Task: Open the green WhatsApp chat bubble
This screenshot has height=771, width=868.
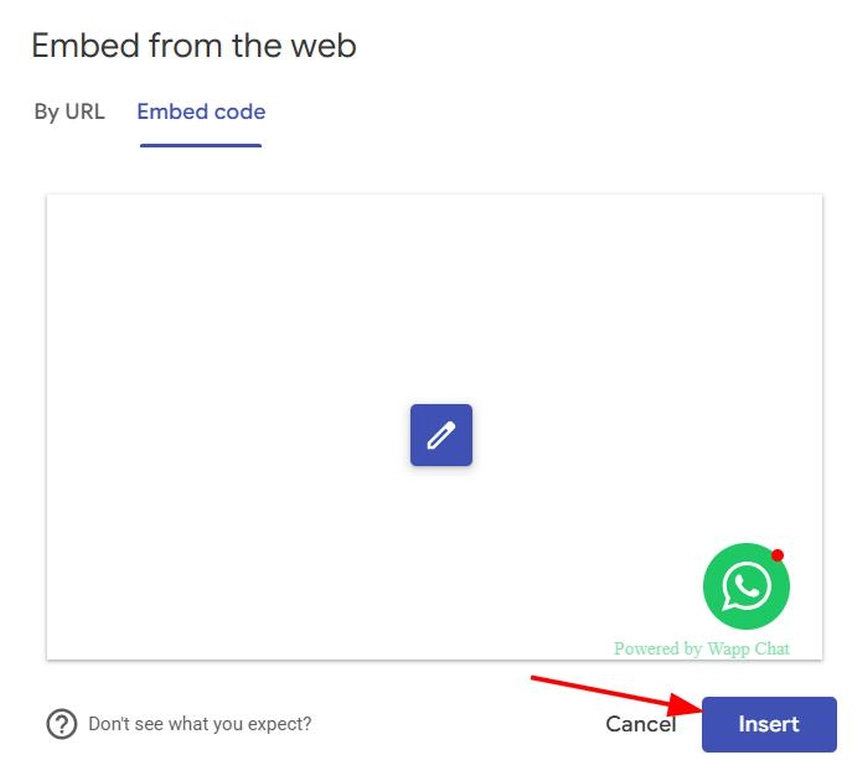Action: 746,587
